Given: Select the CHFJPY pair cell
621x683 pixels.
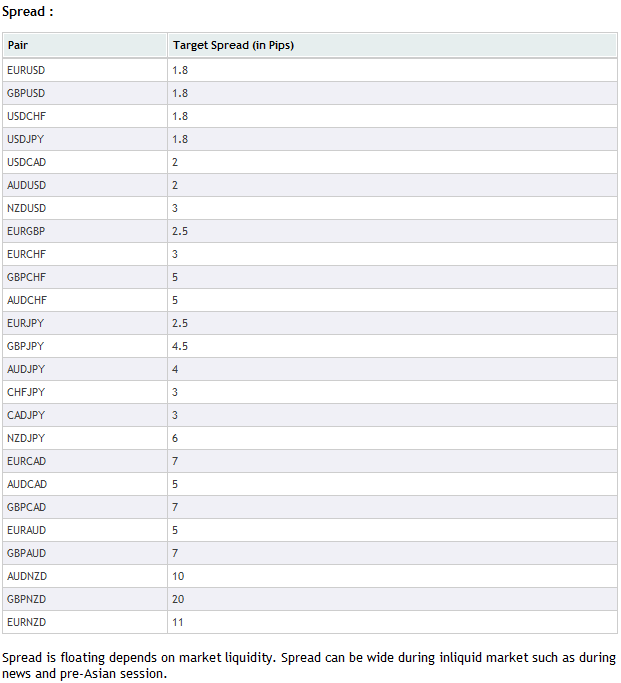Looking at the screenshot, I should (85, 392).
